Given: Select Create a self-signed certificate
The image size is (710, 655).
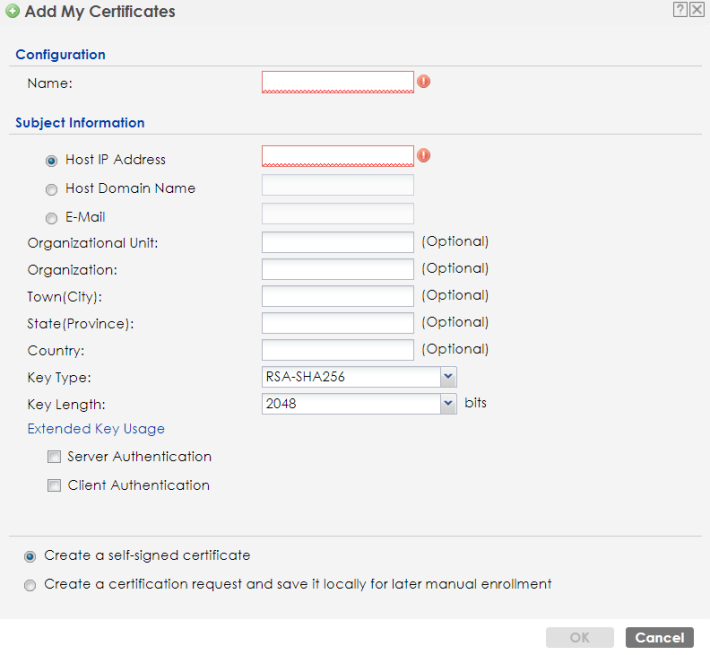Looking at the screenshot, I should click(x=30, y=556).
